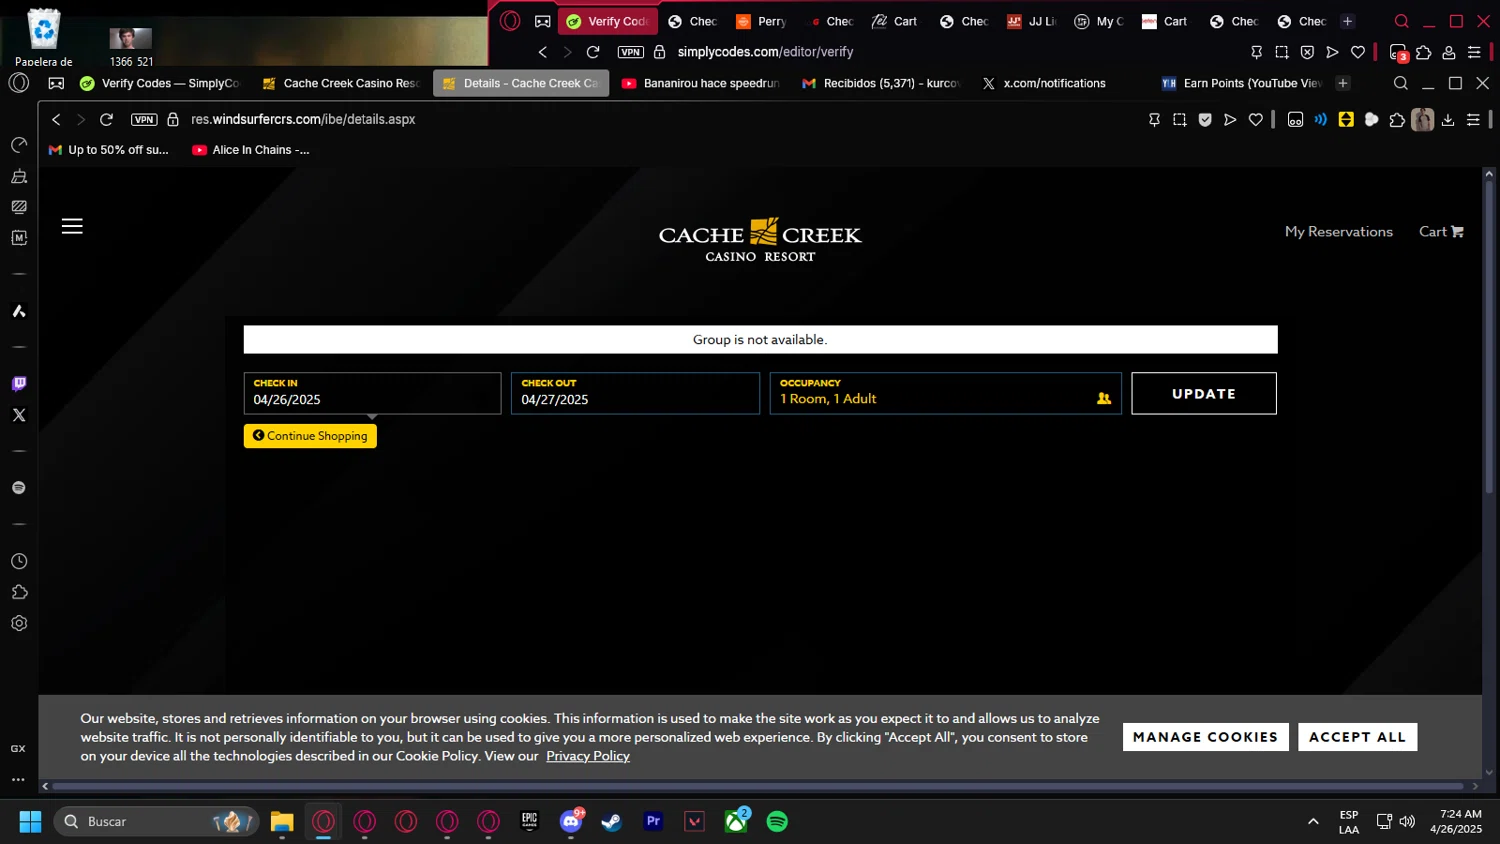The width and height of the screenshot is (1500, 844).
Task: Click the profile avatar in front toolbar
Action: click(1422, 120)
